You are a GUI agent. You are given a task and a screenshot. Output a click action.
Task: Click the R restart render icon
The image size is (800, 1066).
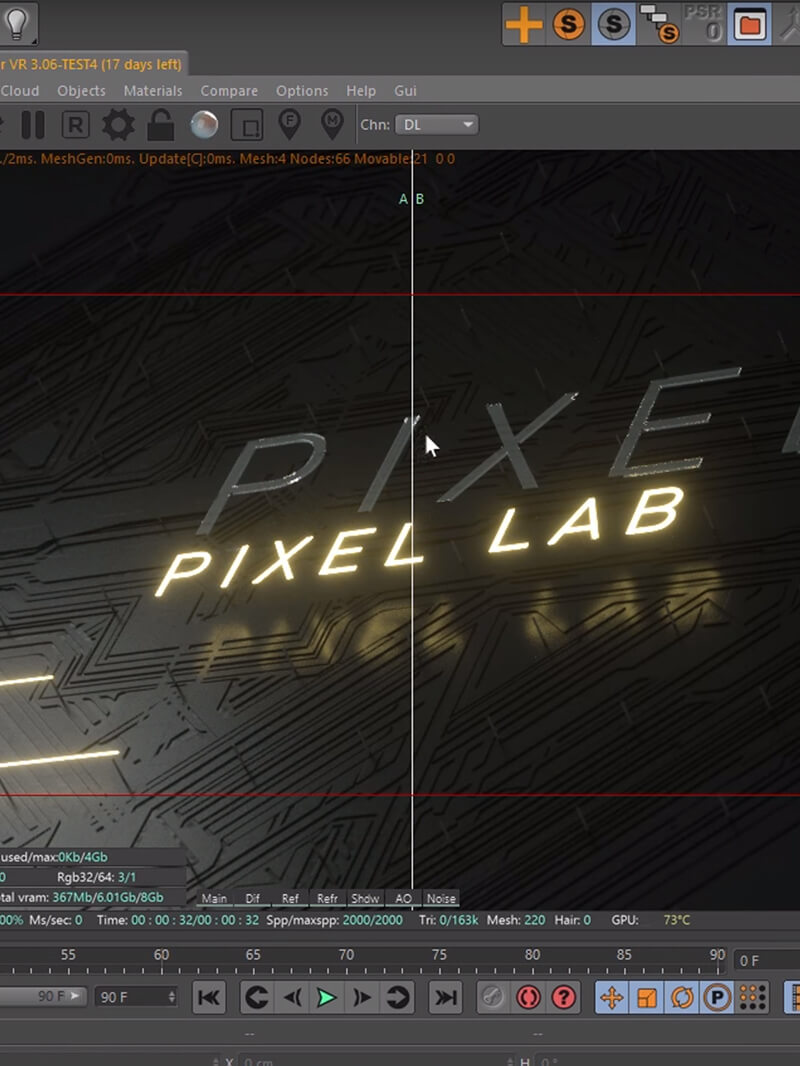[75, 125]
